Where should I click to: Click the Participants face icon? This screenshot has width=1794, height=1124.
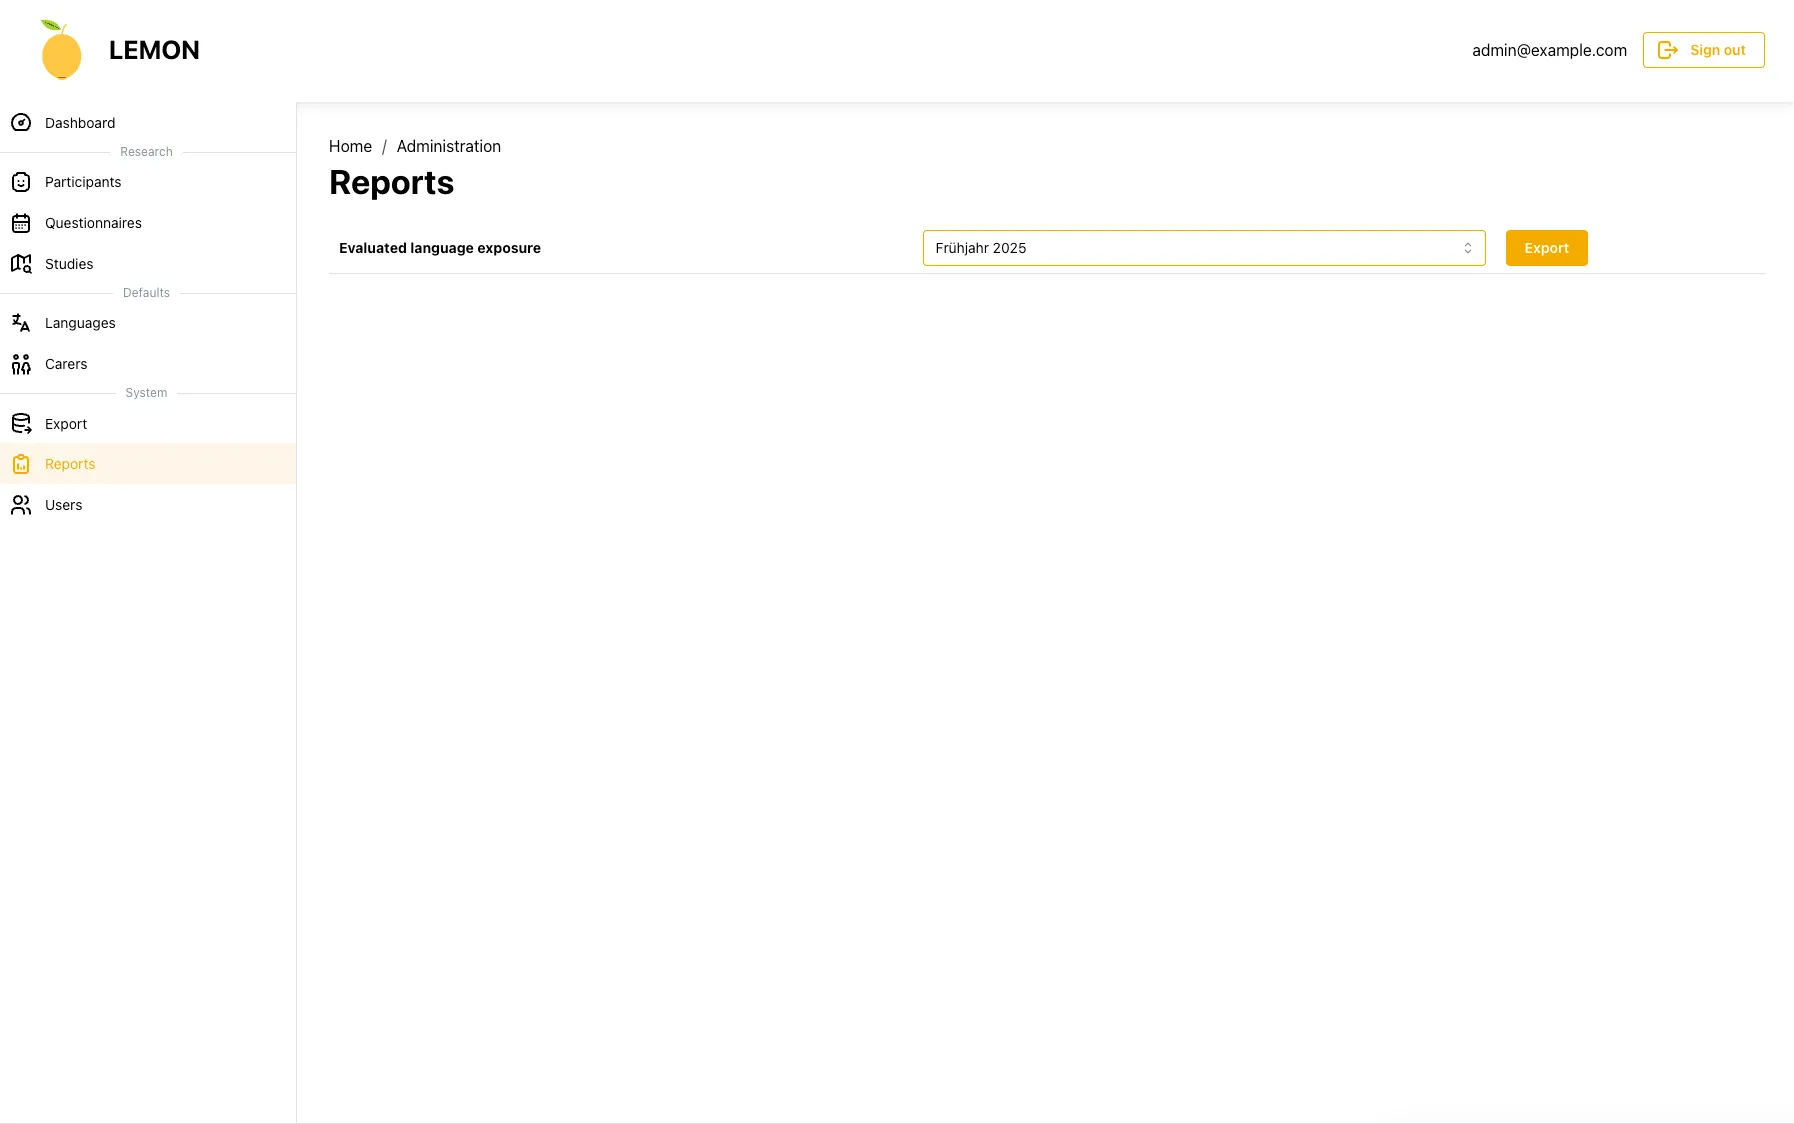(x=21, y=182)
